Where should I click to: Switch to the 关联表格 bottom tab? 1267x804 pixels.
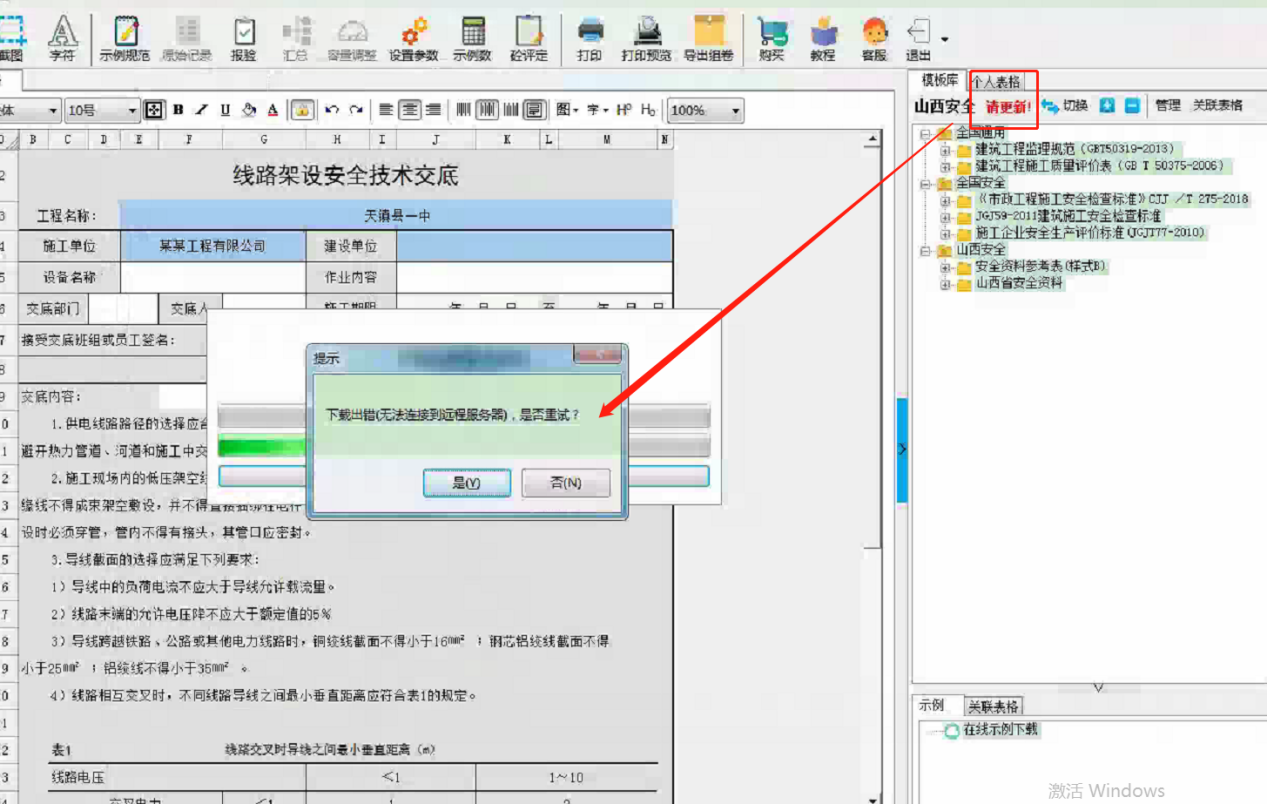coord(993,706)
